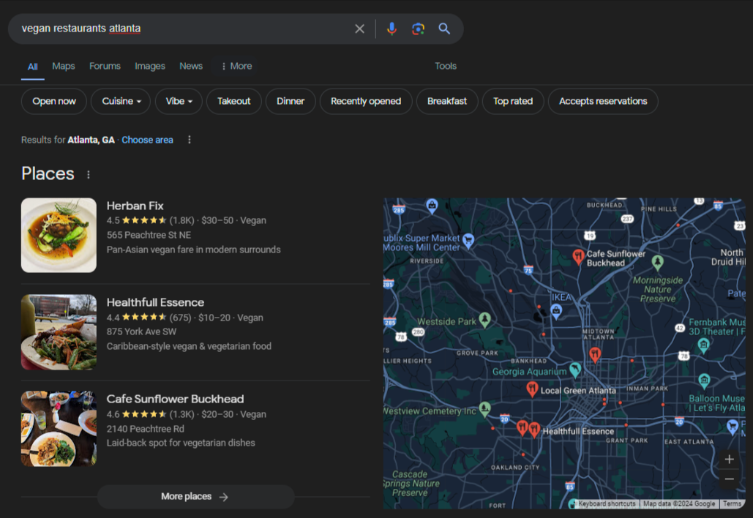Click Westview Cemetery map marker

tap(485, 409)
